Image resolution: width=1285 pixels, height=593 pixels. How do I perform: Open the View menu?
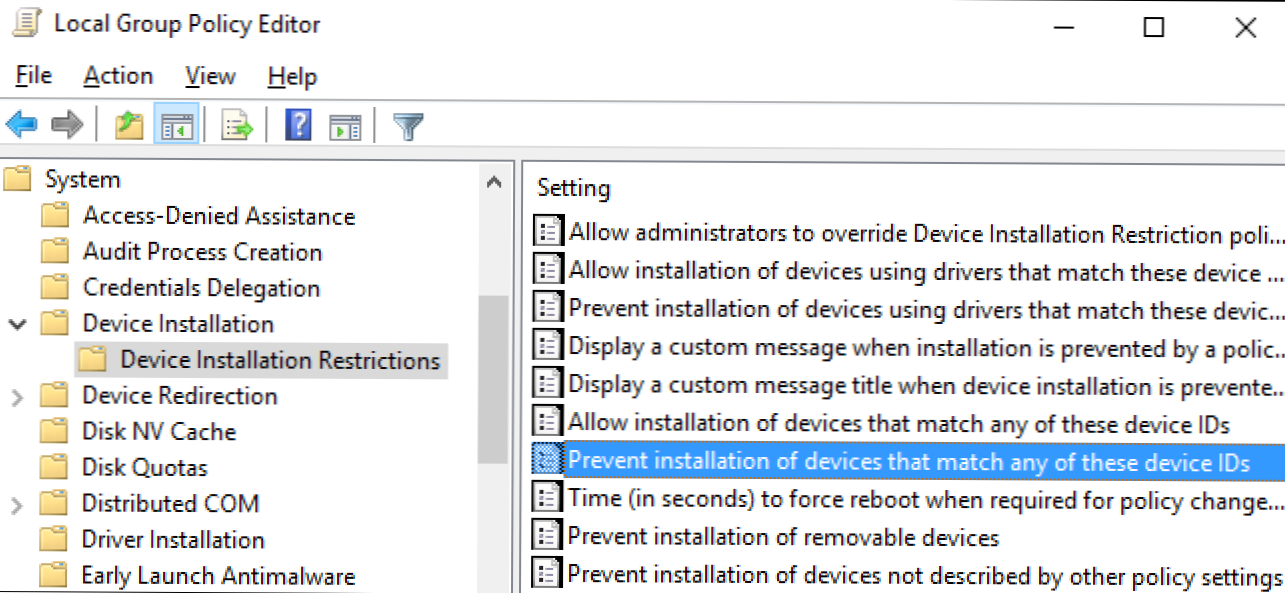210,76
